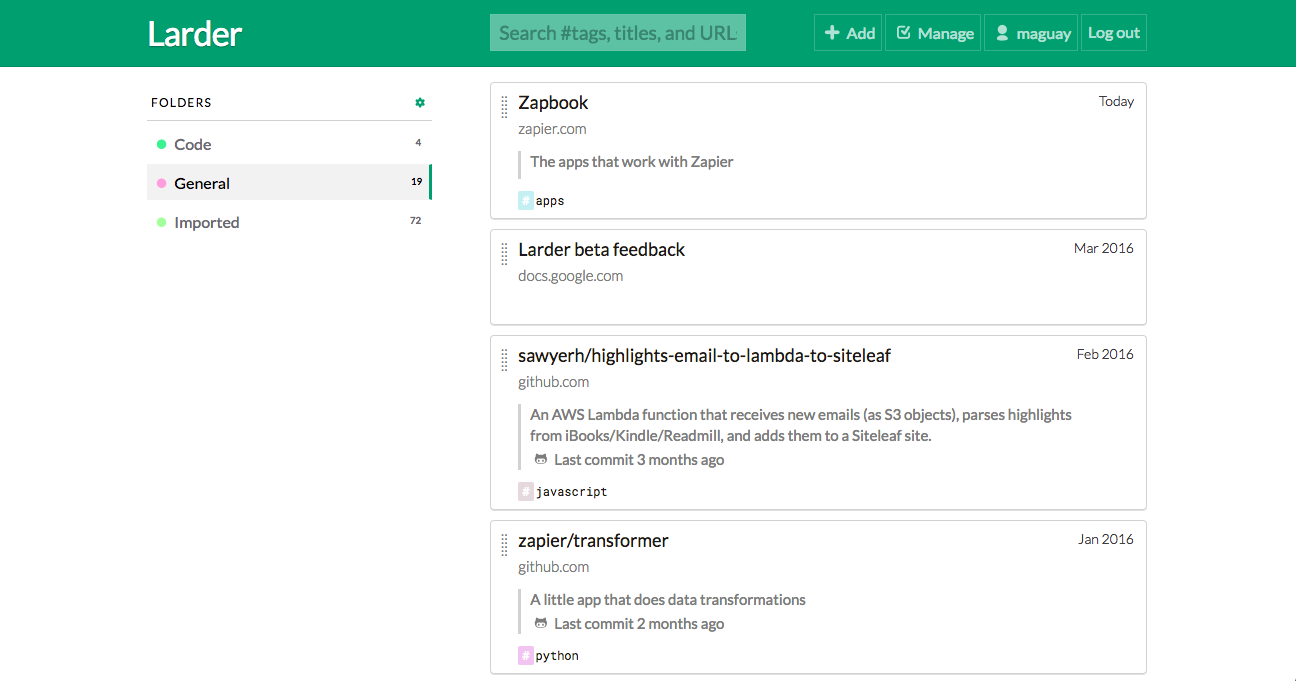This screenshot has width=1296, height=681.
Task: Click the person icon beside maguay
Action: tap(1002, 33)
